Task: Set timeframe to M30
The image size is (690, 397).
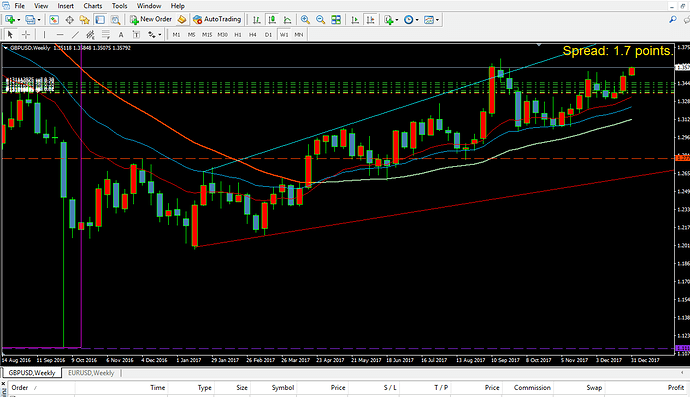Action: [x=222, y=34]
